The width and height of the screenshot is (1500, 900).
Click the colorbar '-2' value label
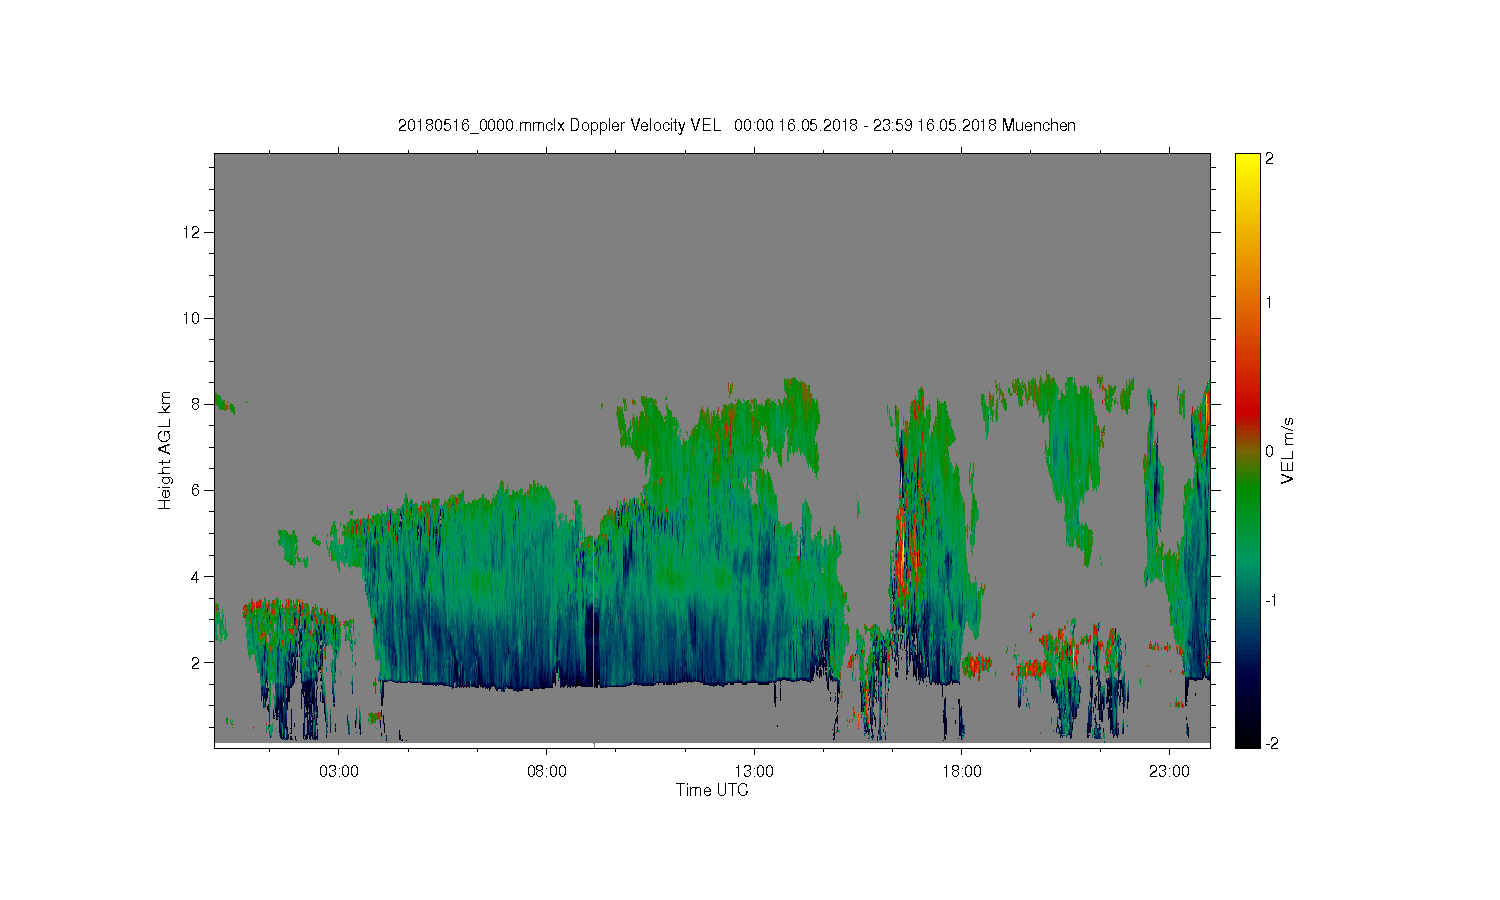coord(1271,743)
